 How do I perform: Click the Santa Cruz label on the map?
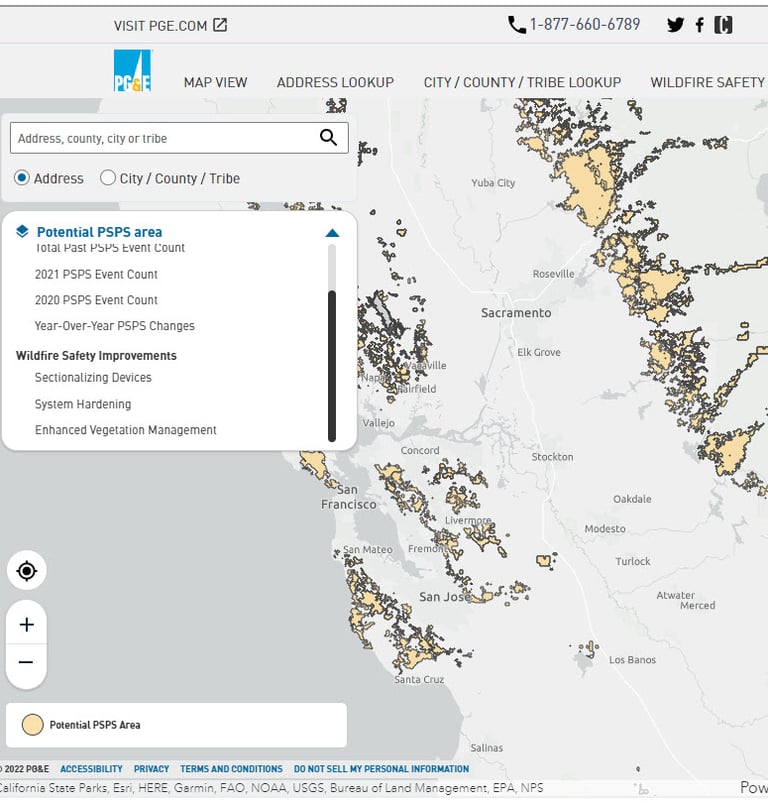(419, 680)
